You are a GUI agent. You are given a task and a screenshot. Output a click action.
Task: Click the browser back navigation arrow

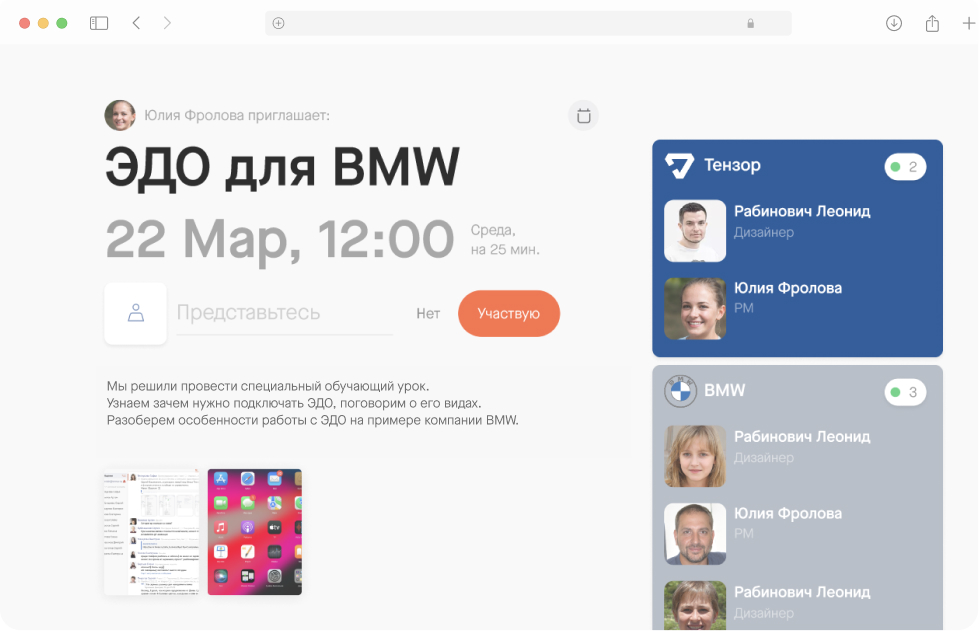tap(136, 22)
